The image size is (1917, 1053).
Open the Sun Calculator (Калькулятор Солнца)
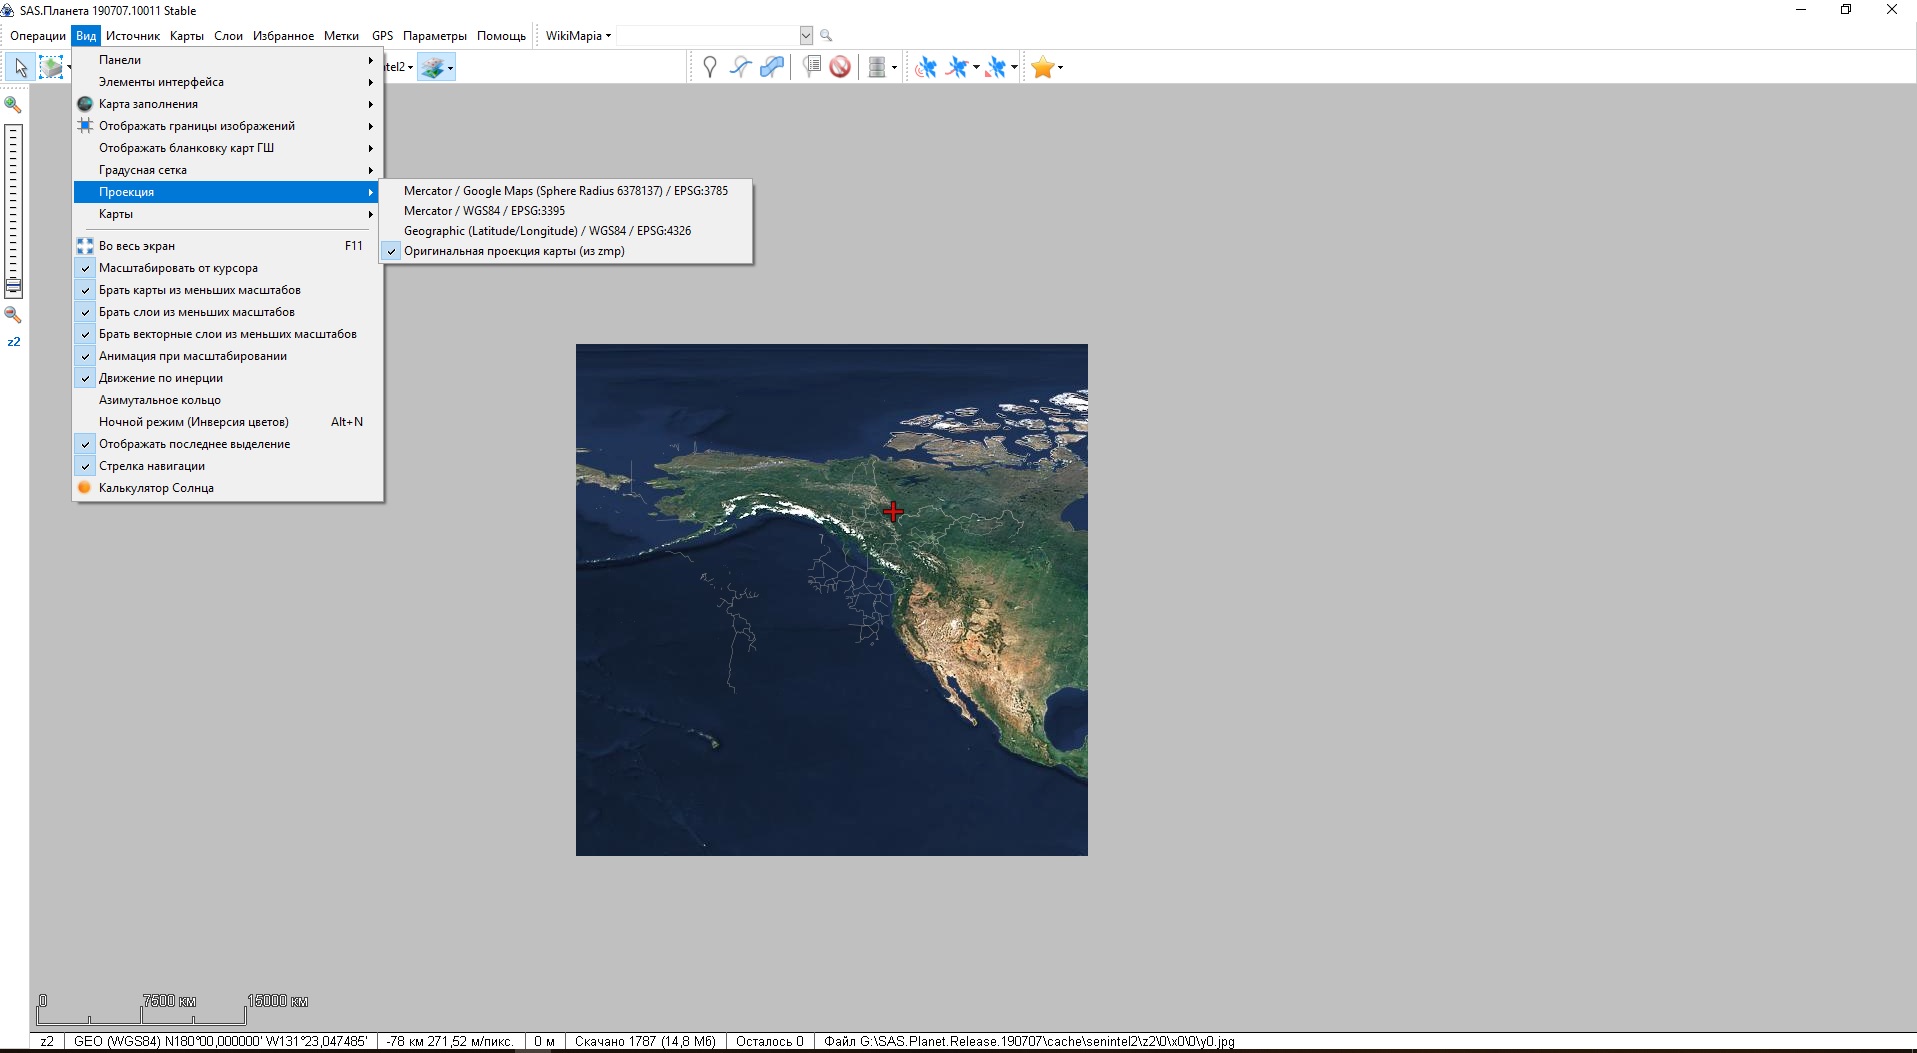click(x=156, y=488)
